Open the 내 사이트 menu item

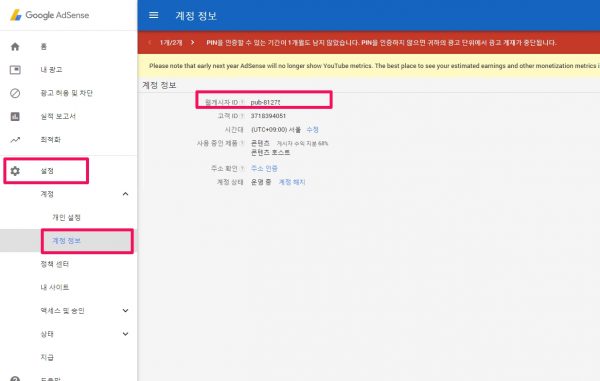pos(55,287)
